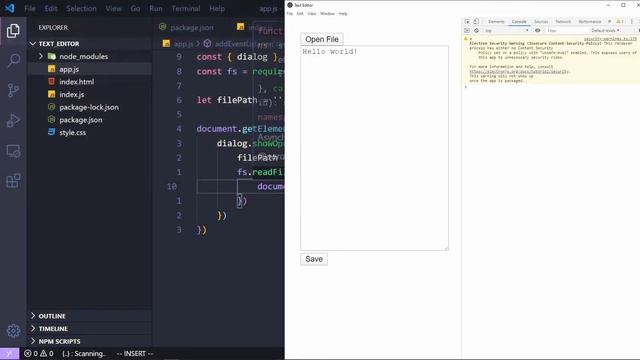Image resolution: width=640 pixels, height=360 pixels.
Task: Open the Run menu in VS Code
Action: point(156,8)
